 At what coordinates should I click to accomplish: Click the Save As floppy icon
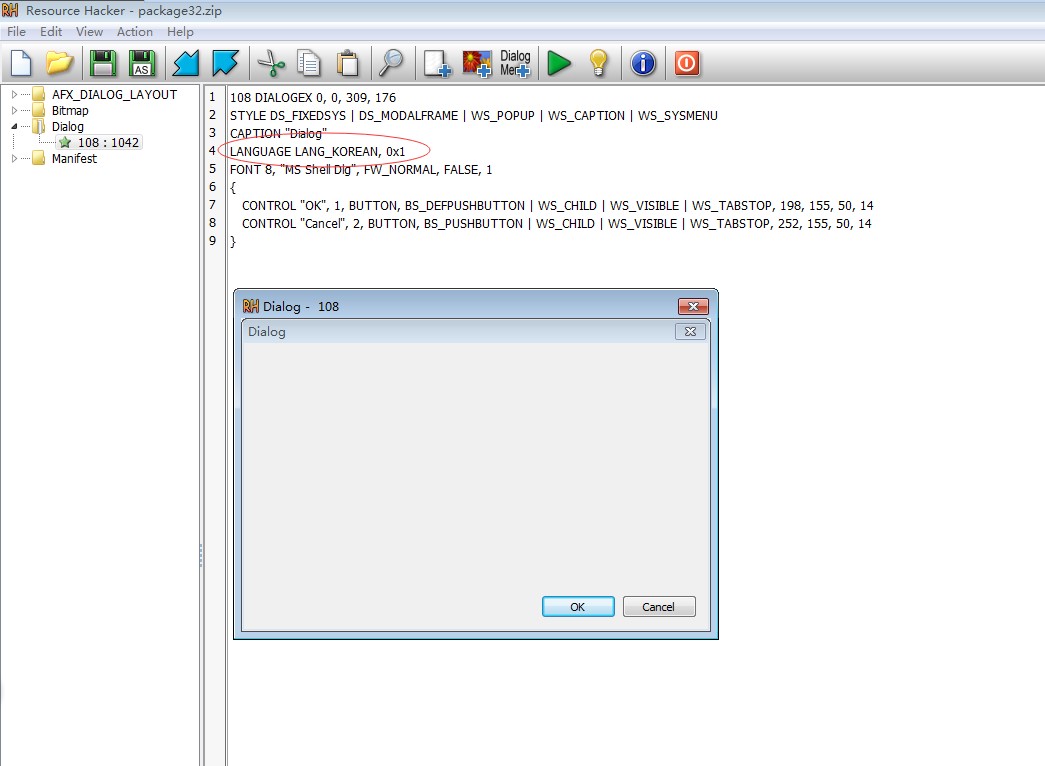pos(141,63)
